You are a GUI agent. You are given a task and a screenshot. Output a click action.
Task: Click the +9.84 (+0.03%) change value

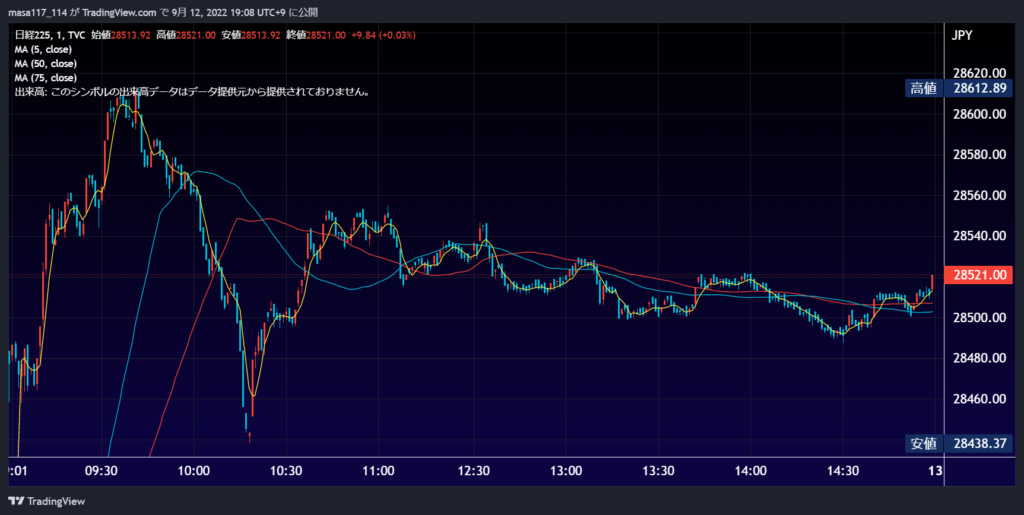383,35
